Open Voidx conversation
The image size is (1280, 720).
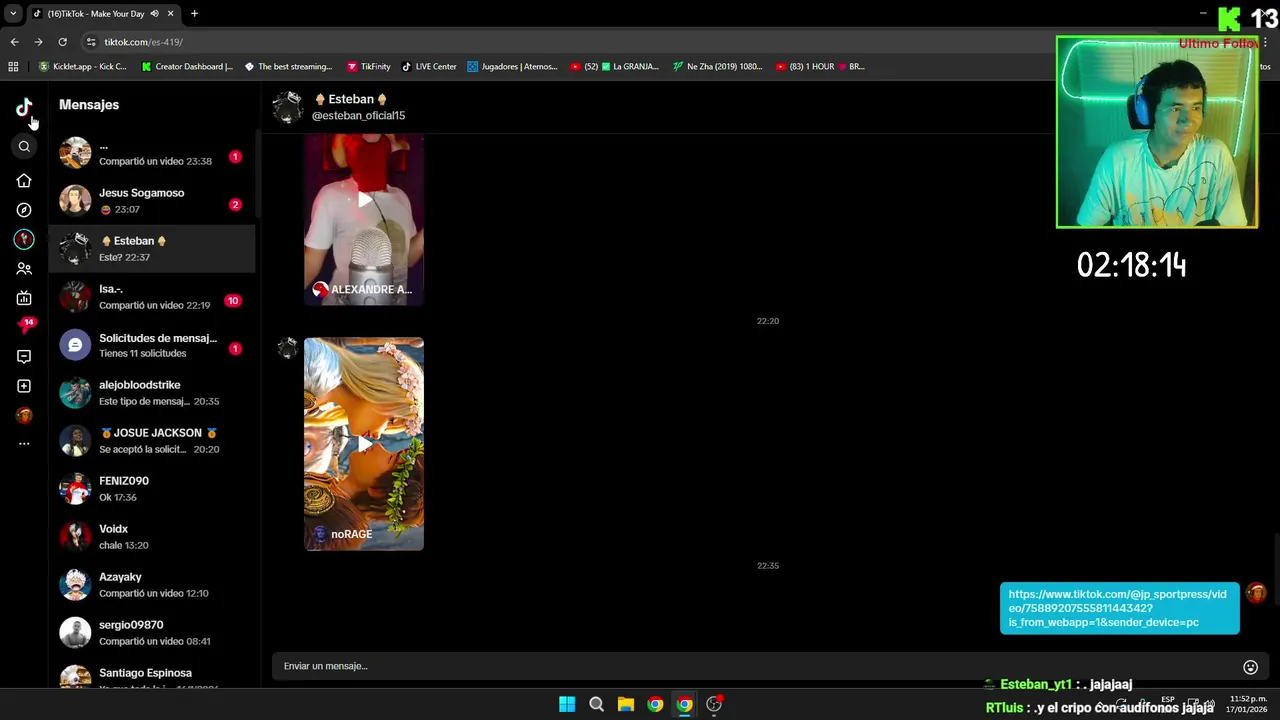152,537
